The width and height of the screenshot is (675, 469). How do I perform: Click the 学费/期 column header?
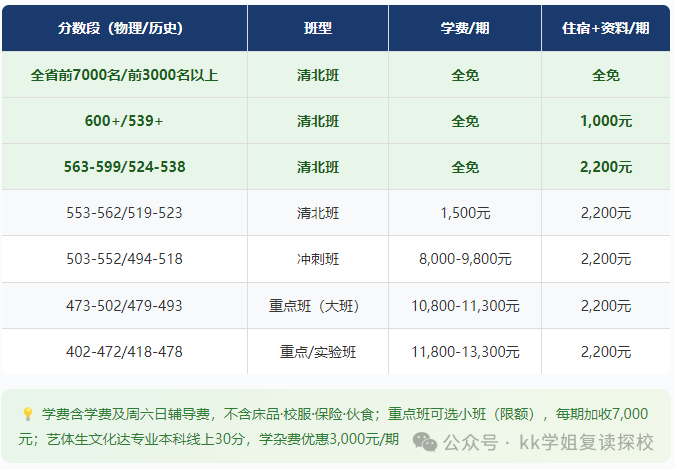point(464,28)
